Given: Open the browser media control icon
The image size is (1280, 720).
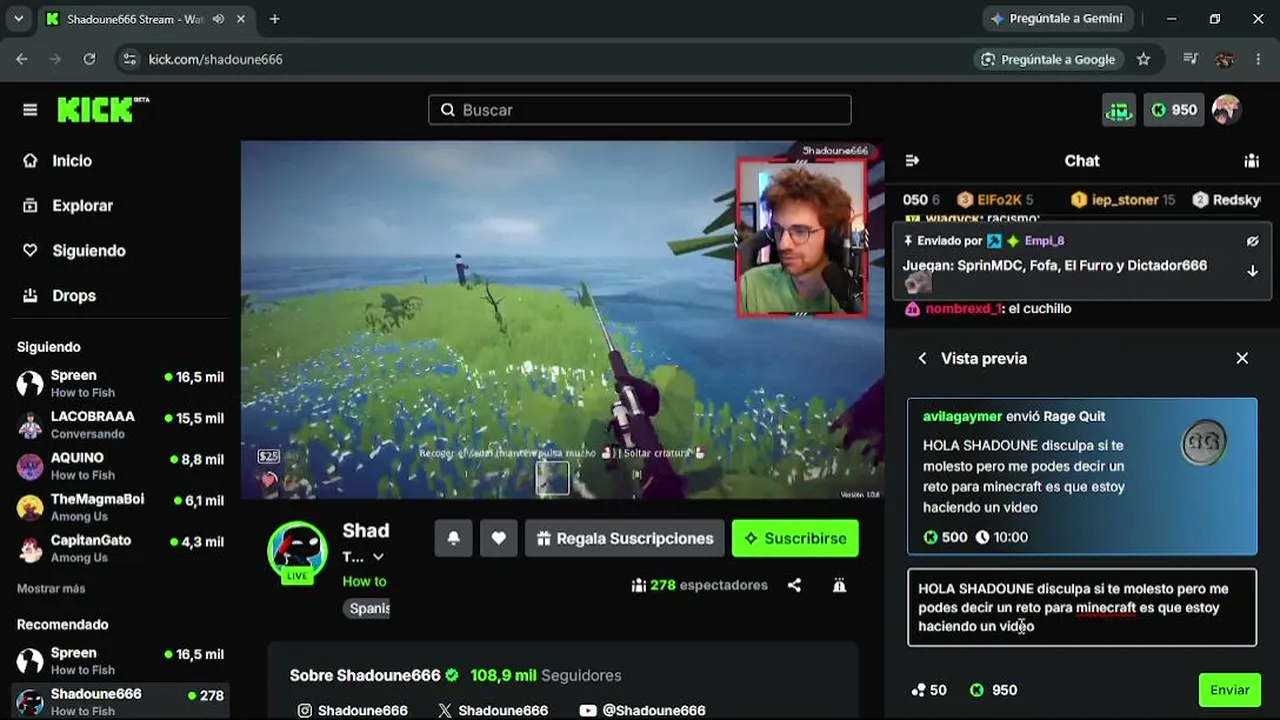Looking at the screenshot, I should click(x=1190, y=59).
